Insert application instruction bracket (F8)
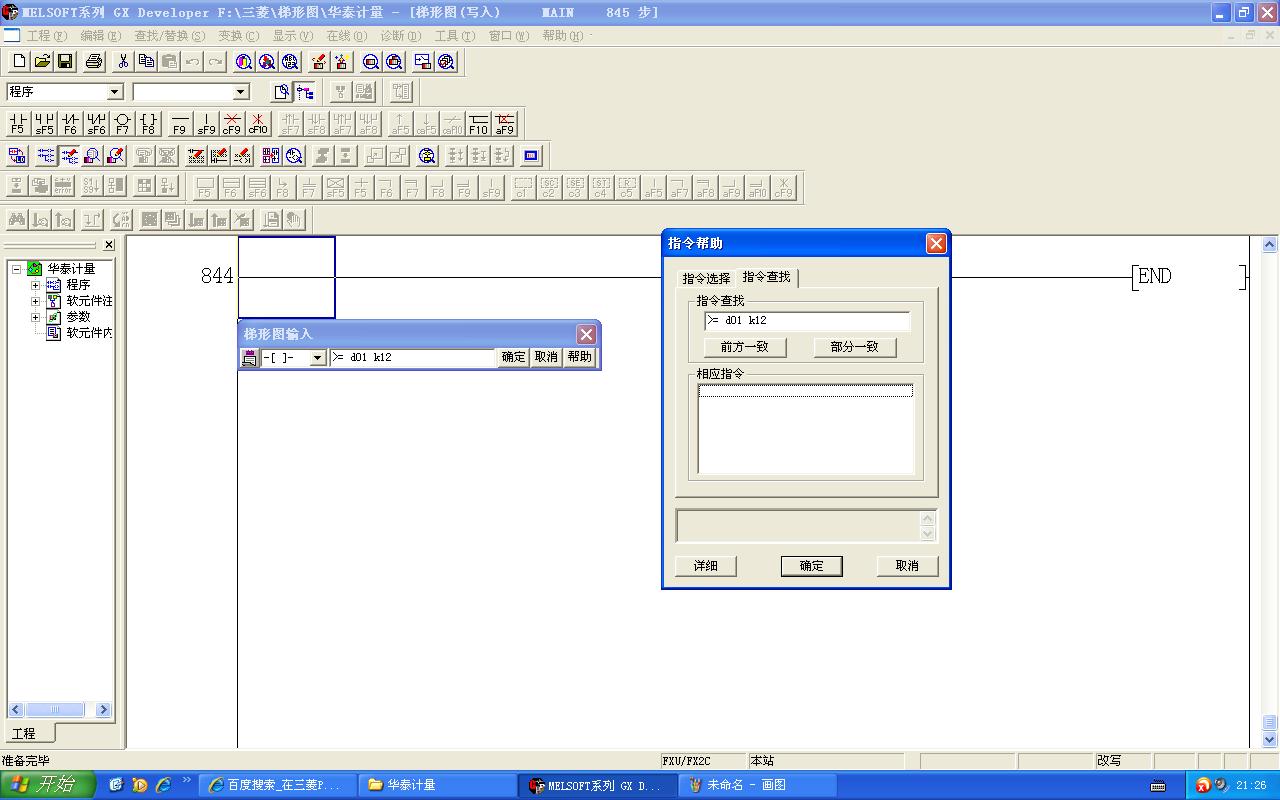Screen dimensions: 1280x800 tap(148, 124)
